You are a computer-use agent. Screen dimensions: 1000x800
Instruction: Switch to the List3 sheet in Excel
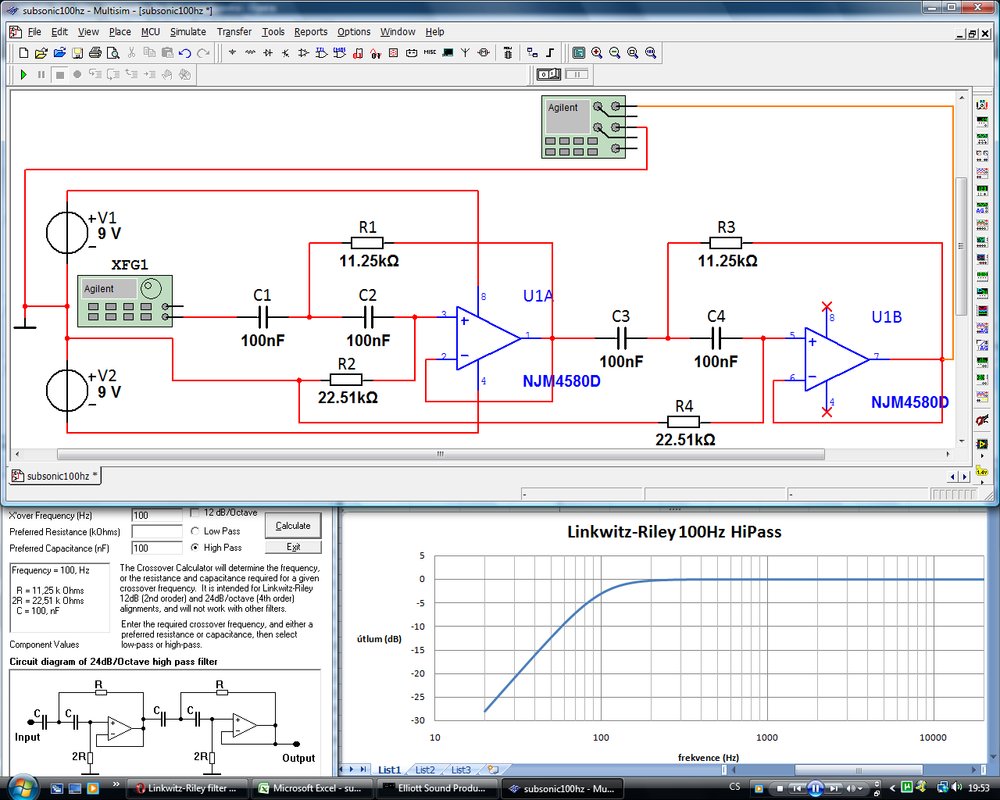(x=460, y=770)
